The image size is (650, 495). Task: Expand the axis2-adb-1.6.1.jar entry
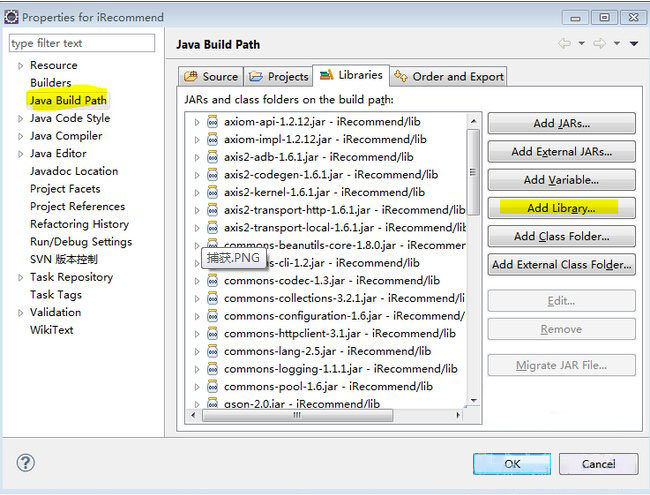point(197,157)
